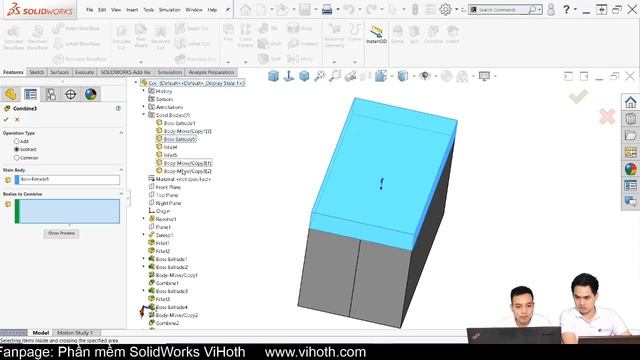Select the Subtract operation type
The width and height of the screenshot is (640, 360).
(x=17, y=149)
